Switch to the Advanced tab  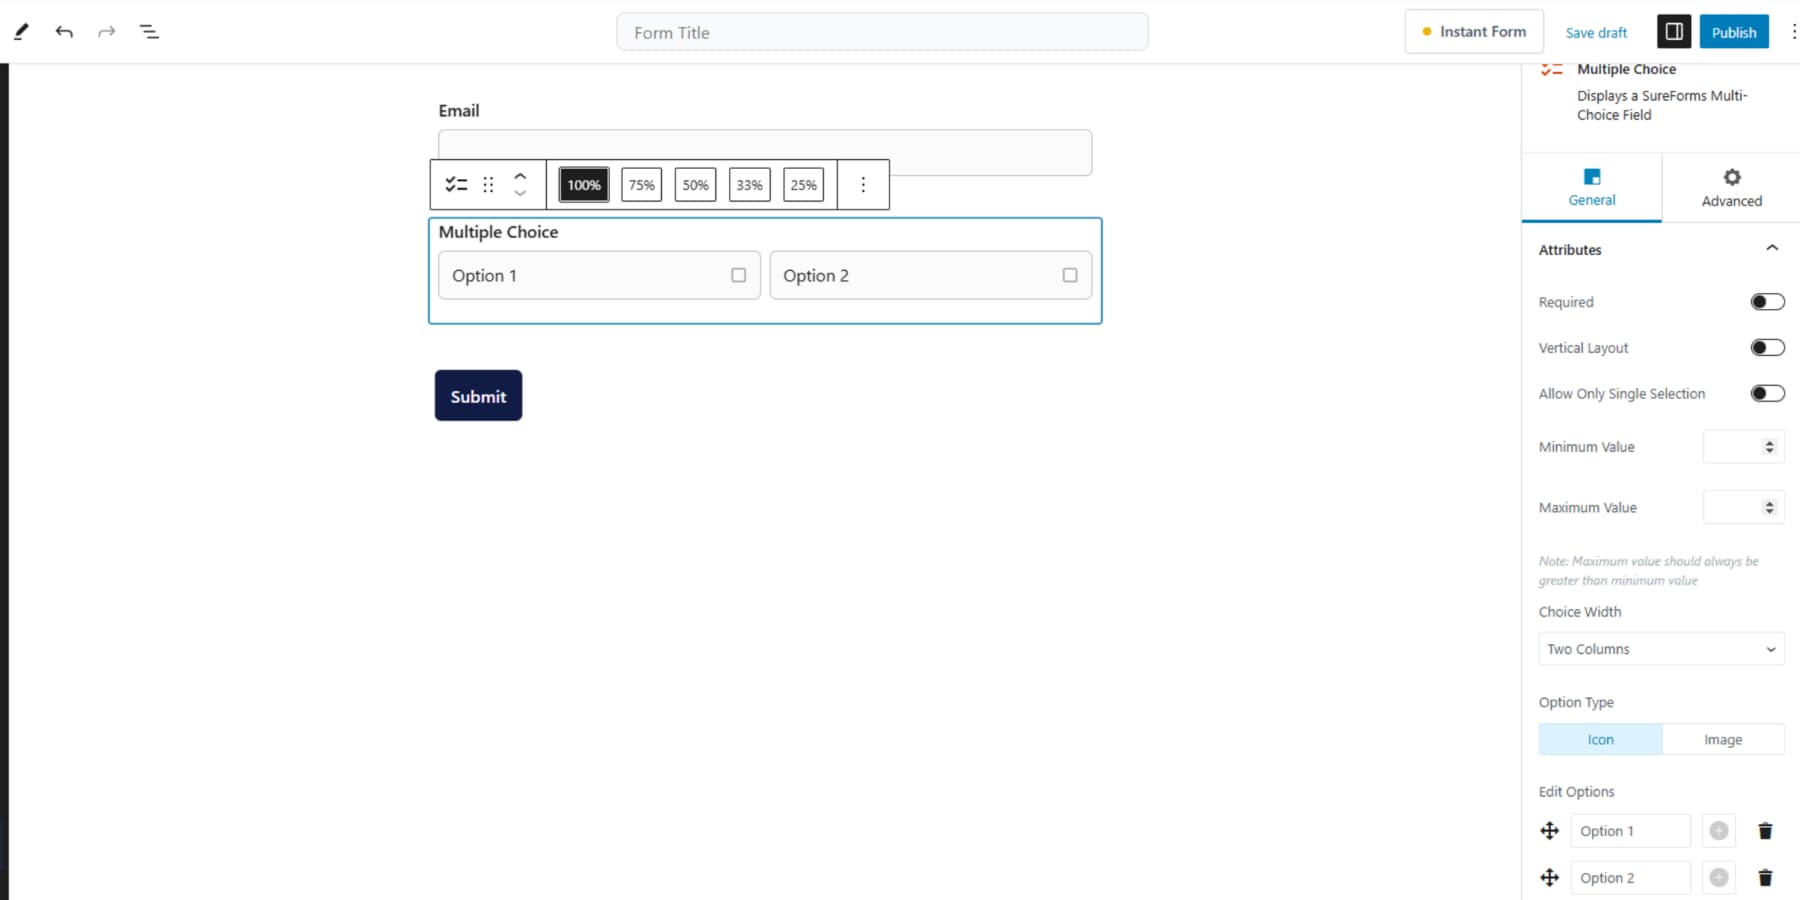point(1730,188)
